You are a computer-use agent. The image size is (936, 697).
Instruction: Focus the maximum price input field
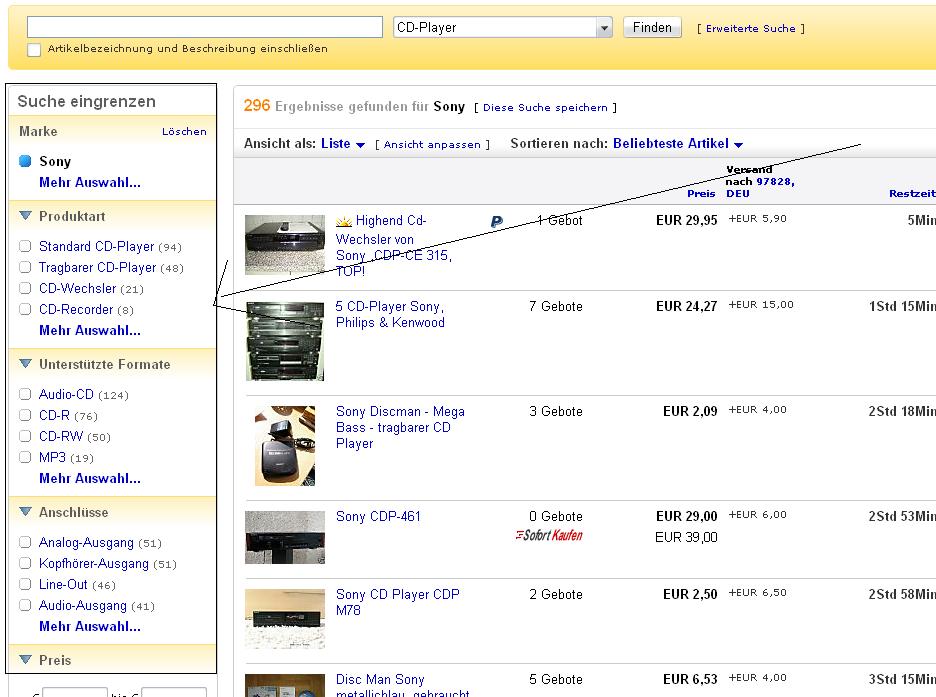coord(174,692)
